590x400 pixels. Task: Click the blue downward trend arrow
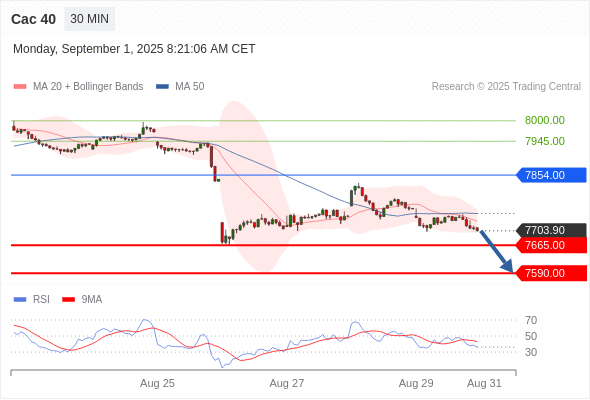496,251
